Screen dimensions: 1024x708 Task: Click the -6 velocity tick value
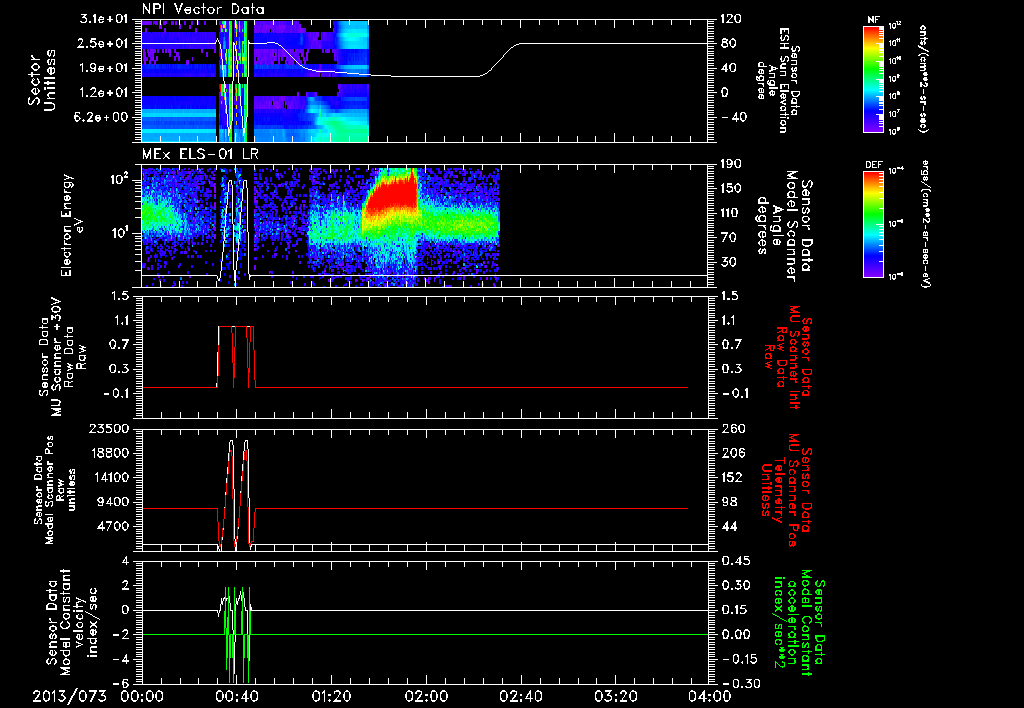pos(123,683)
